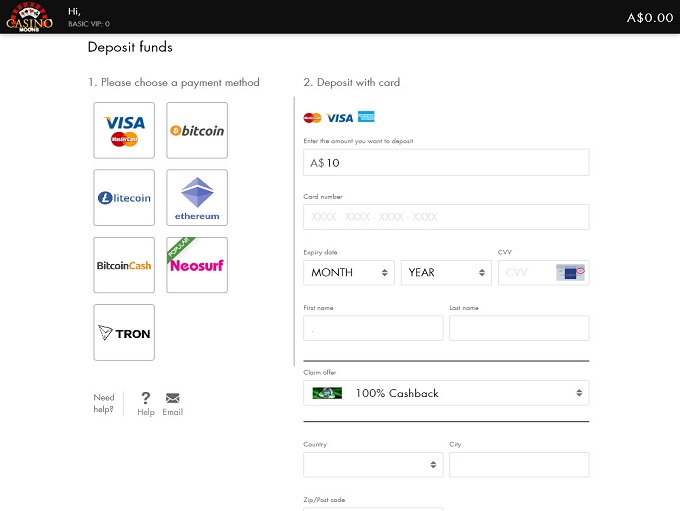Select the Visa Mastercard payment method
Viewport: 680px width, 511px height.
pos(124,130)
